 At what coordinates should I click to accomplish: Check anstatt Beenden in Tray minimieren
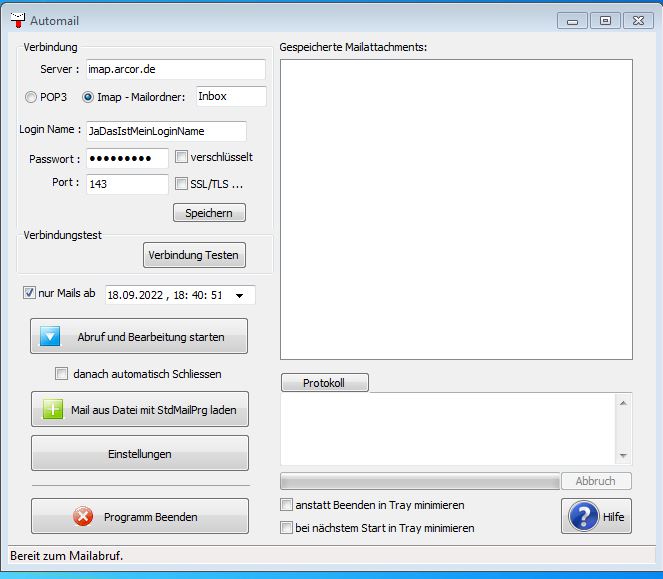287,505
